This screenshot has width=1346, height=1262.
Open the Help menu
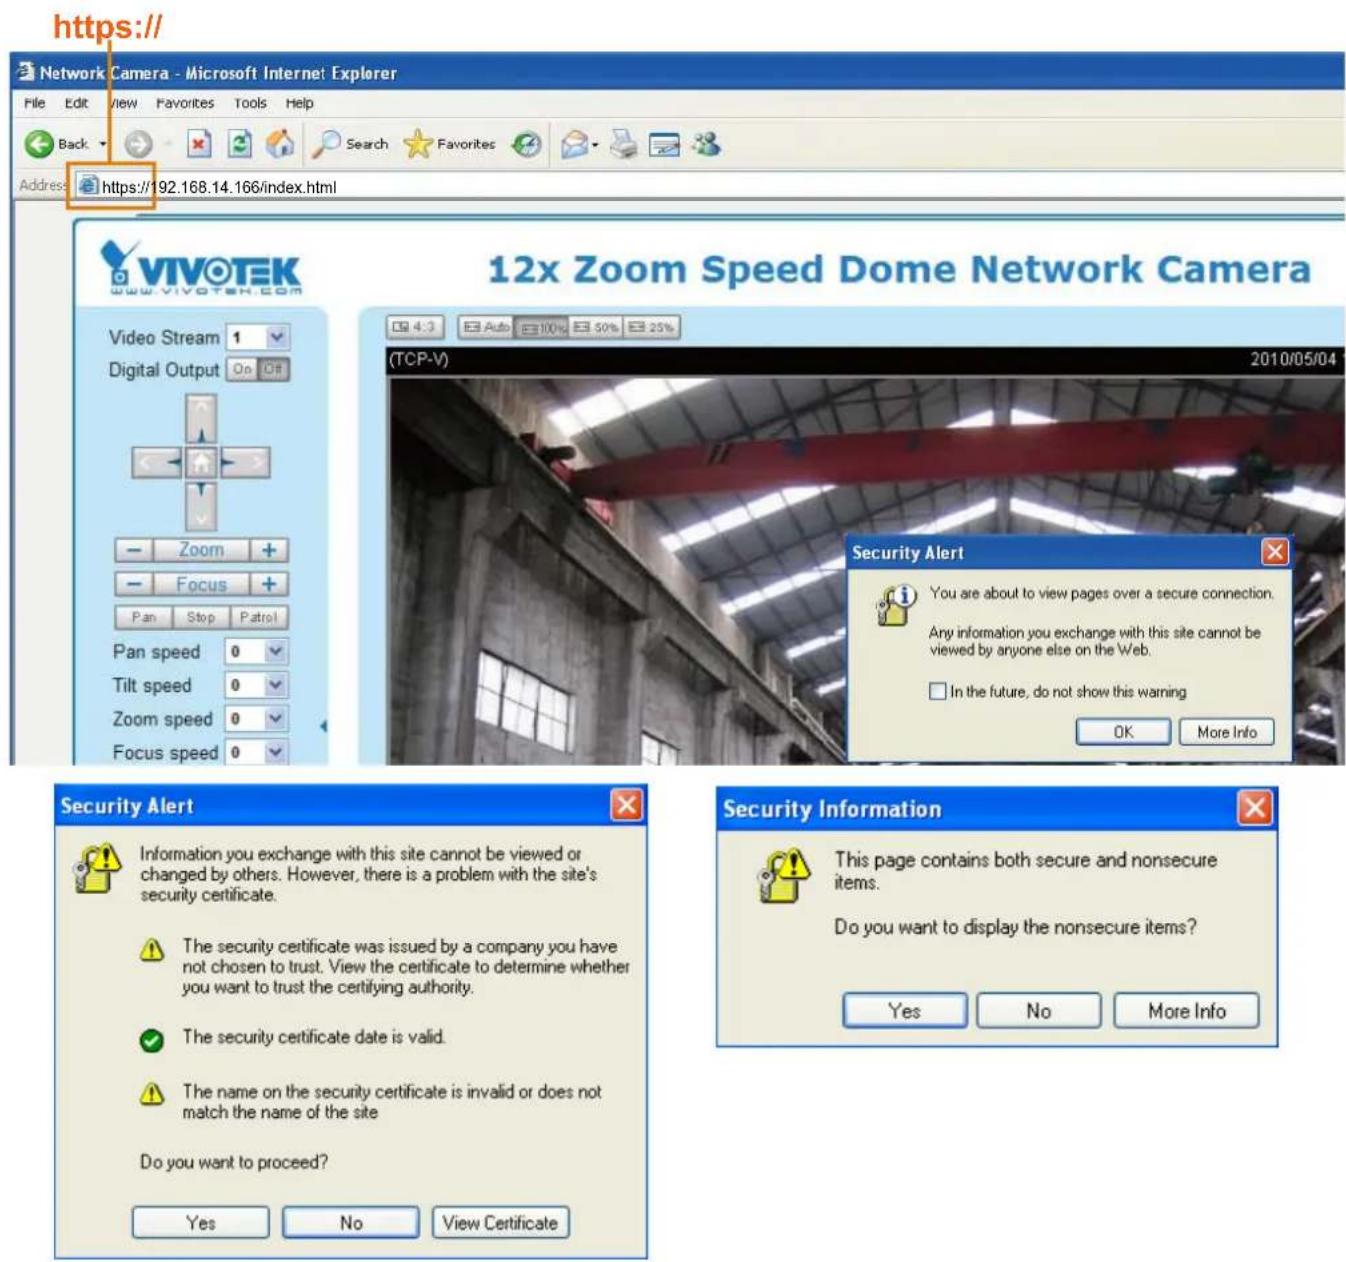pos(299,103)
